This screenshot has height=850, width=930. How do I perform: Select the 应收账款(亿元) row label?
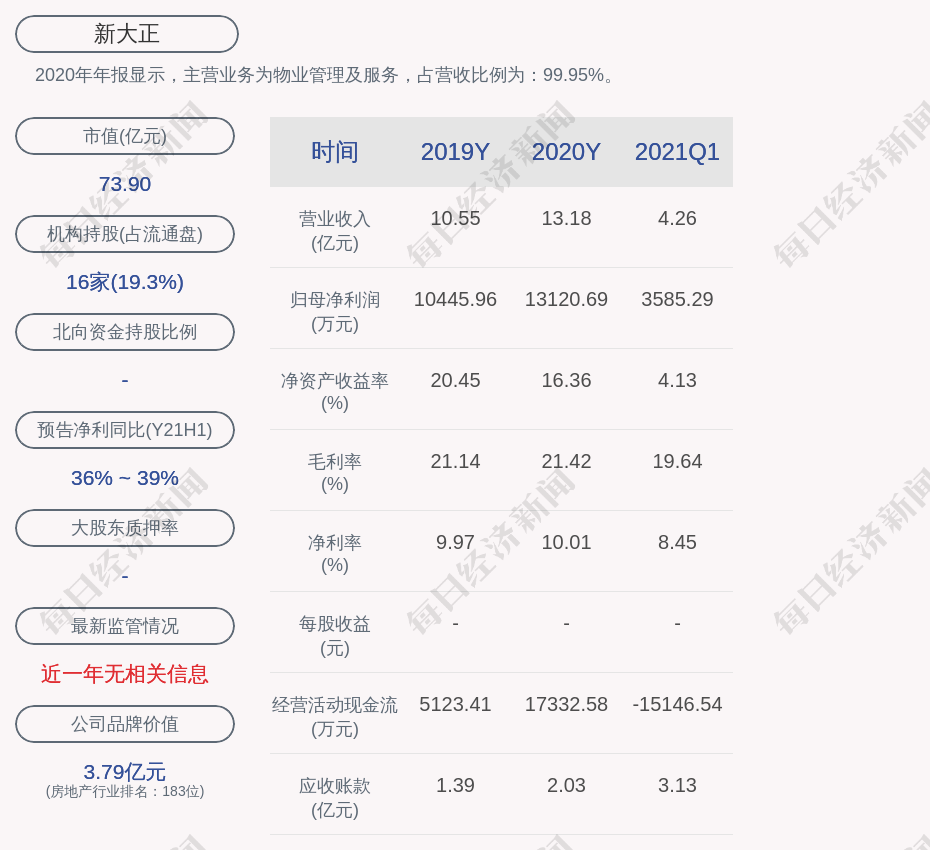click(335, 798)
